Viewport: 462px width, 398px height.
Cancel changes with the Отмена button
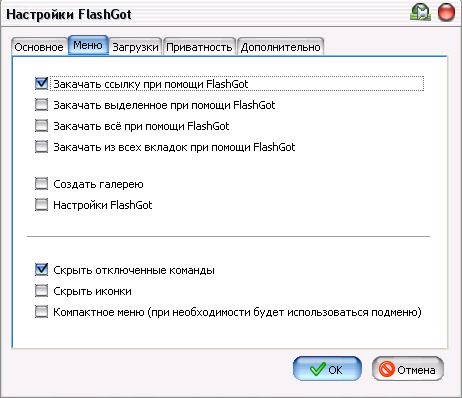click(408, 369)
